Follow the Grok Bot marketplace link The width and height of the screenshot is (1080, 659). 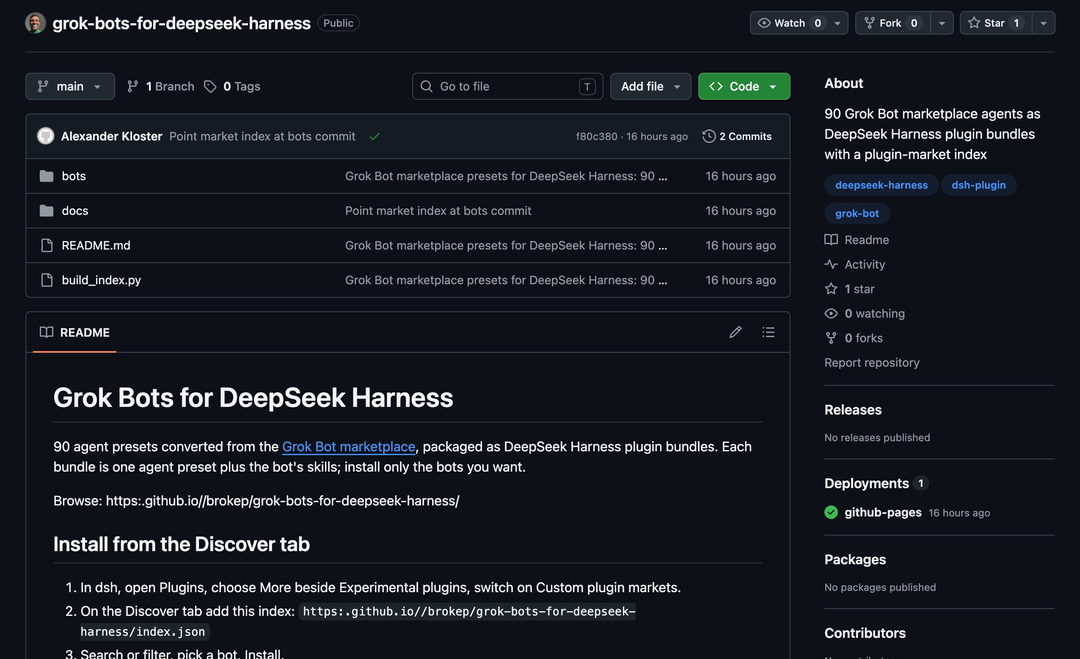(x=349, y=446)
